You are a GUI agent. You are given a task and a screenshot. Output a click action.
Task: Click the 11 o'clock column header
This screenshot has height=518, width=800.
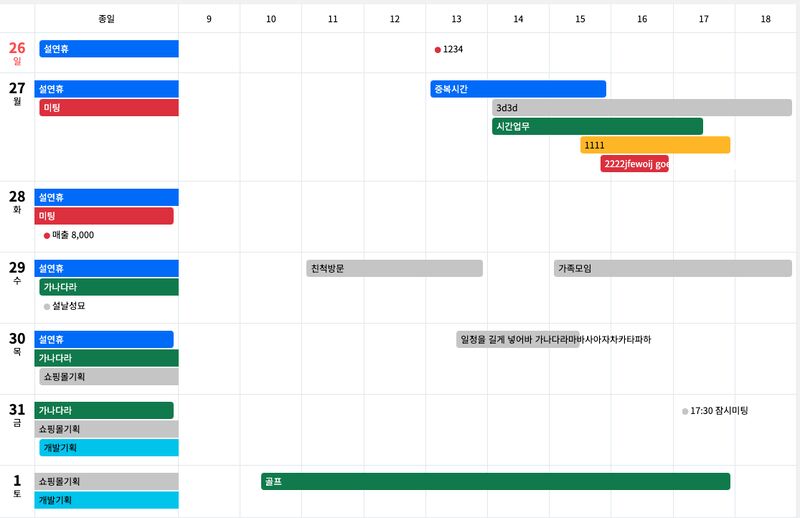click(333, 19)
